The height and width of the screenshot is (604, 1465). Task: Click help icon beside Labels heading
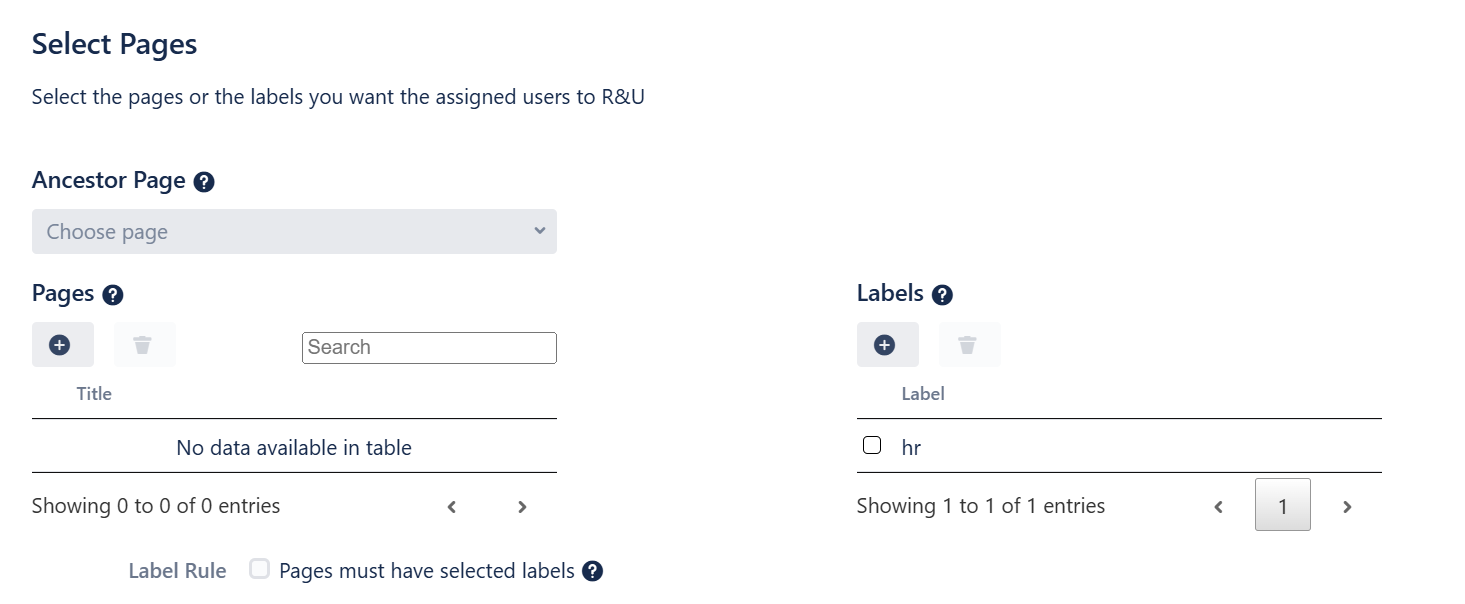pyautogui.click(x=942, y=295)
